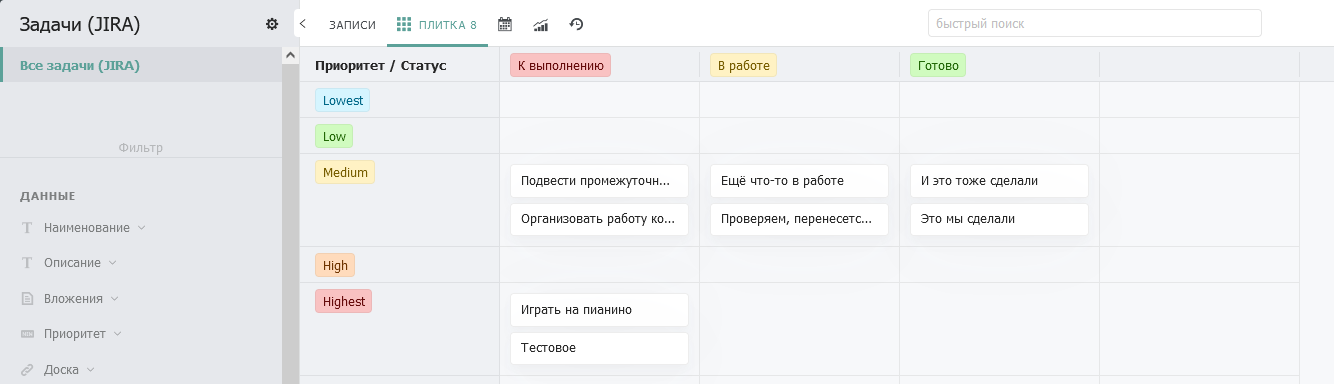This screenshot has width=1334, height=384.
Task: Switch to the calendar view icon
Action: tap(505, 24)
